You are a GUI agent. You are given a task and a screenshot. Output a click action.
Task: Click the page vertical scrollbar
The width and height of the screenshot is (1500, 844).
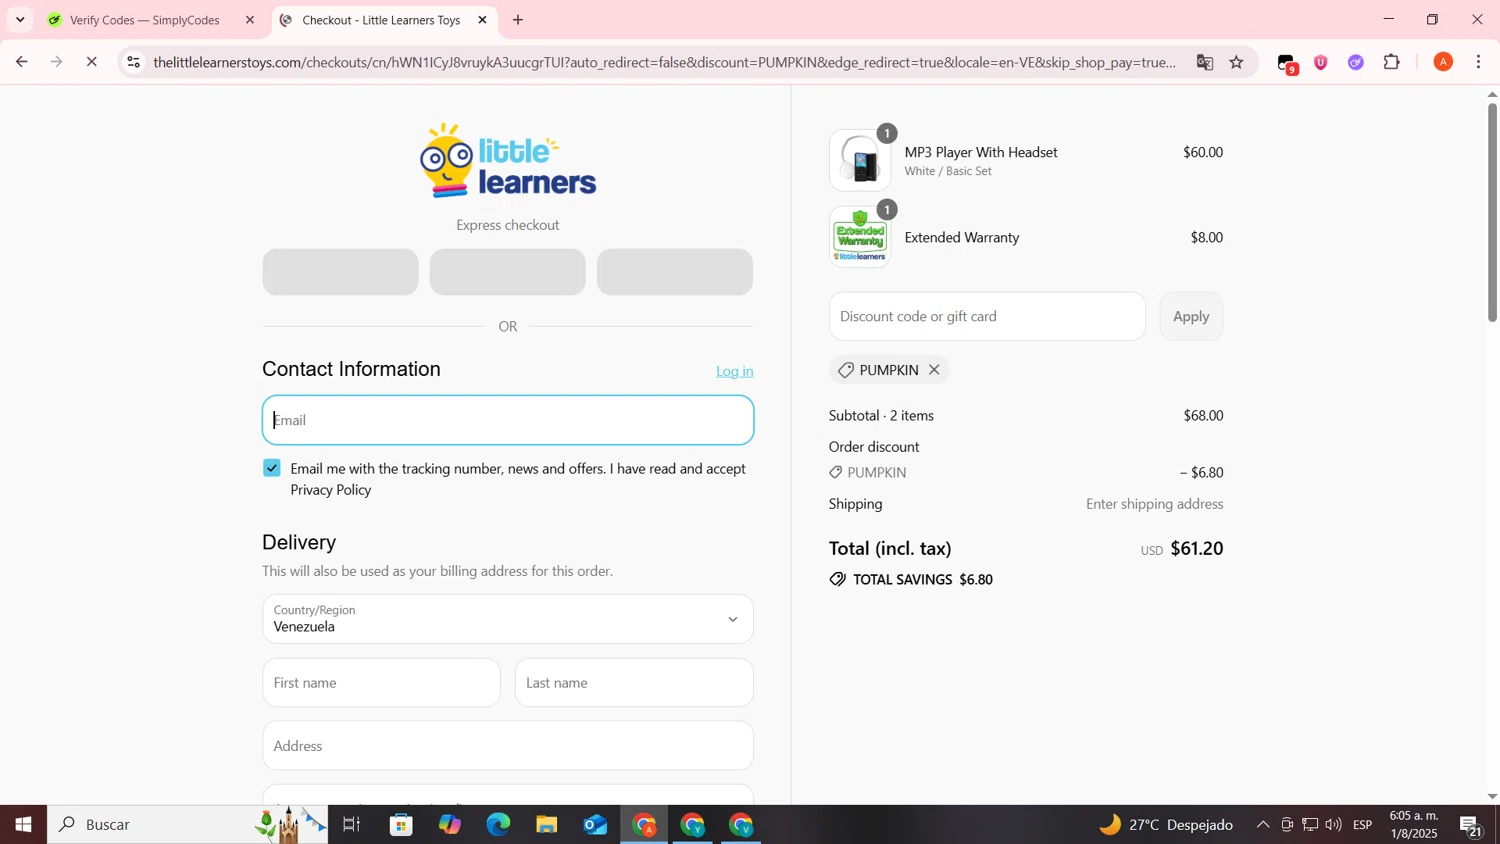pos(1492,212)
